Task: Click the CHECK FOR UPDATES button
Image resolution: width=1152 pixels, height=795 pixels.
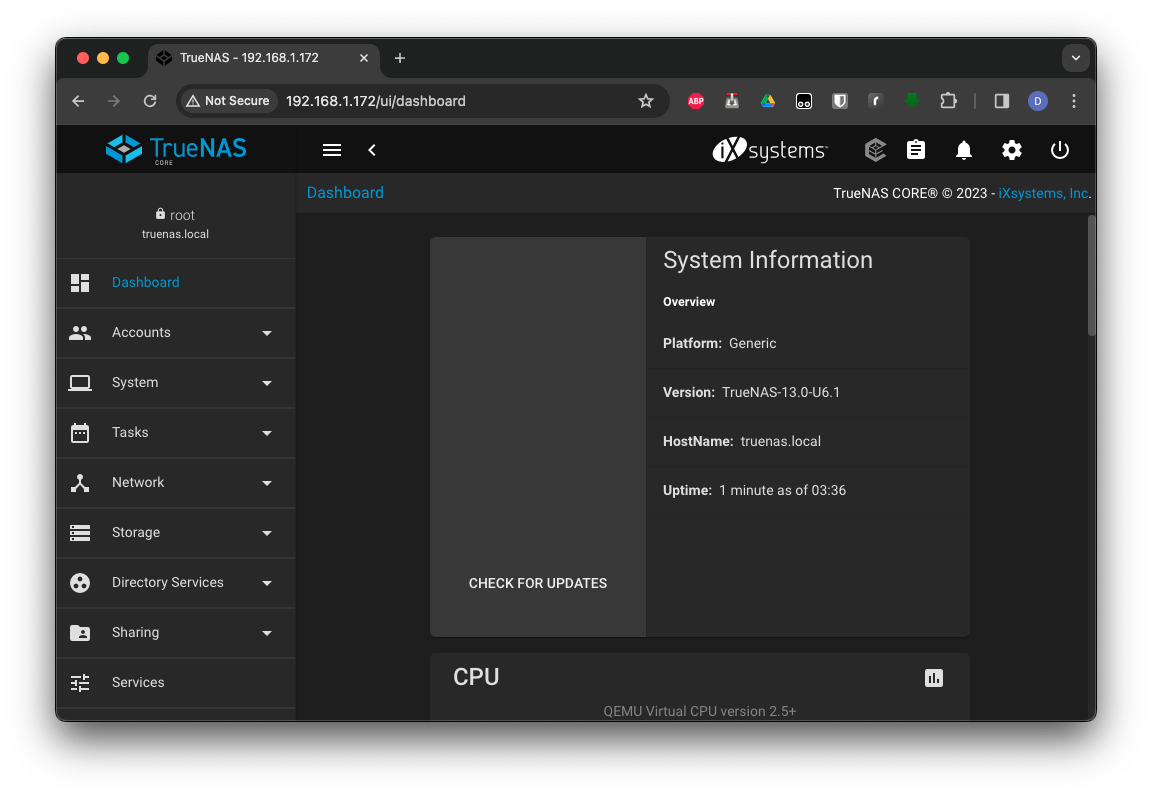Action: coord(538,583)
